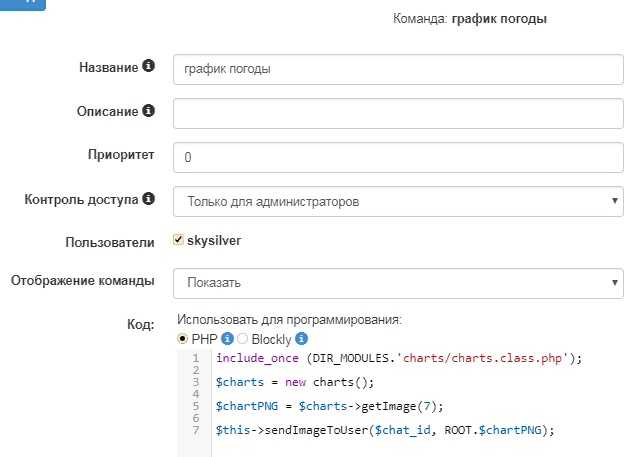Click the skysilver user label
Viewport: 635px width, 457px height.
(214, 240)
